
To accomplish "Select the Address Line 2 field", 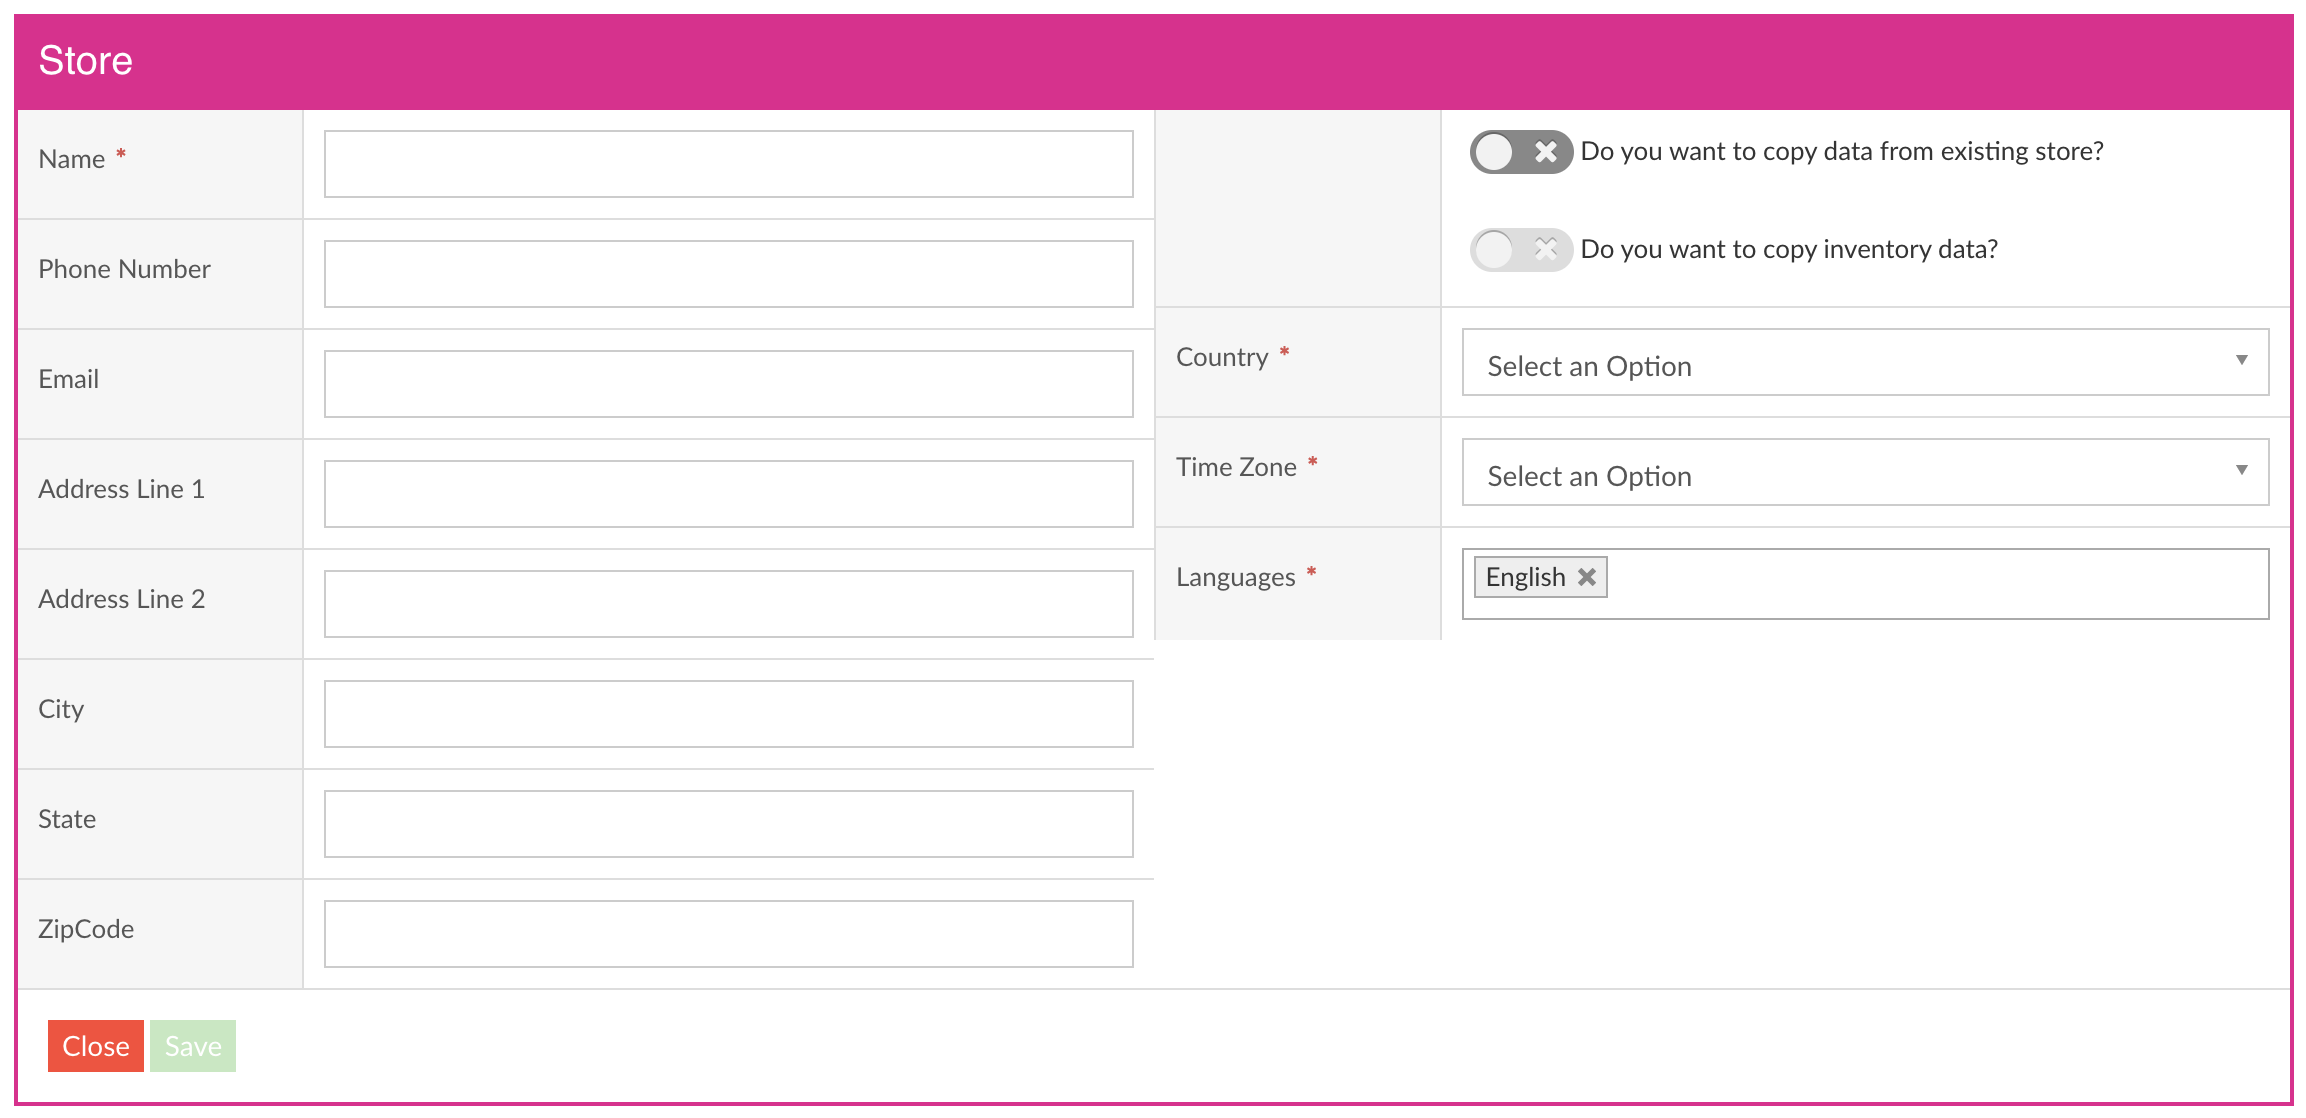I will pyautogui.click(x=728, y=604).
